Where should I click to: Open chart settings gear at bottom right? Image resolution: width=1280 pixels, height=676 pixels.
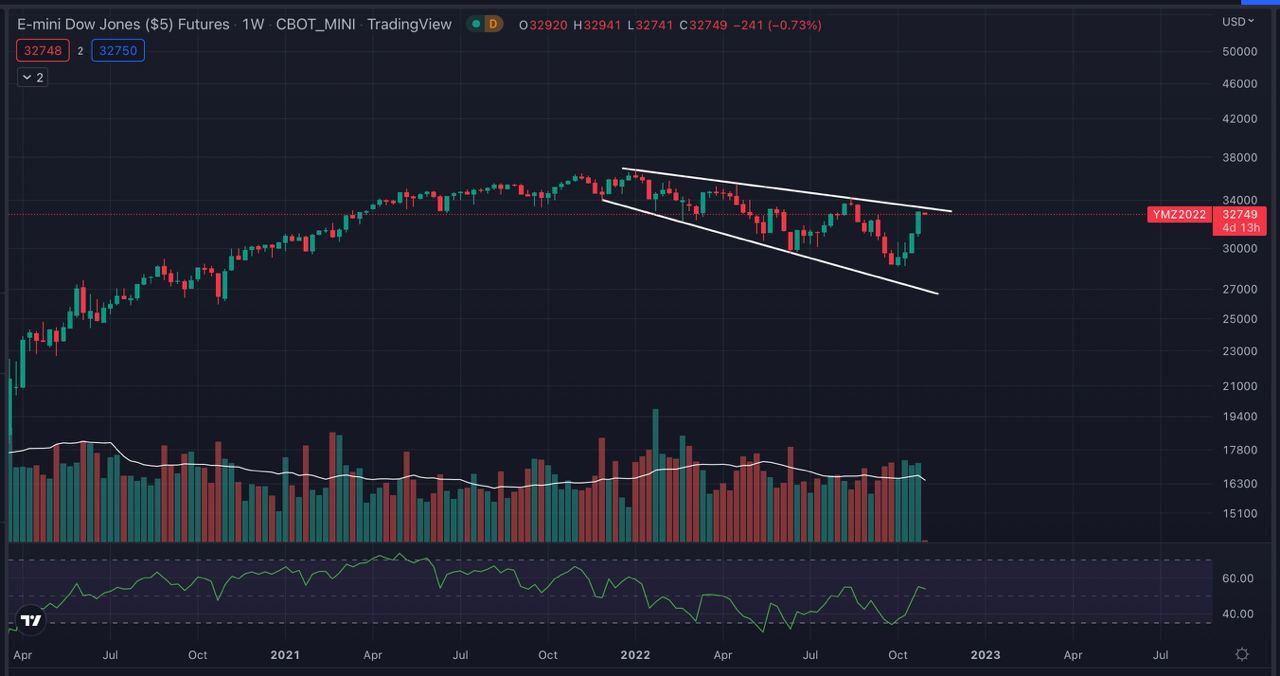(x=1241, y=654)
